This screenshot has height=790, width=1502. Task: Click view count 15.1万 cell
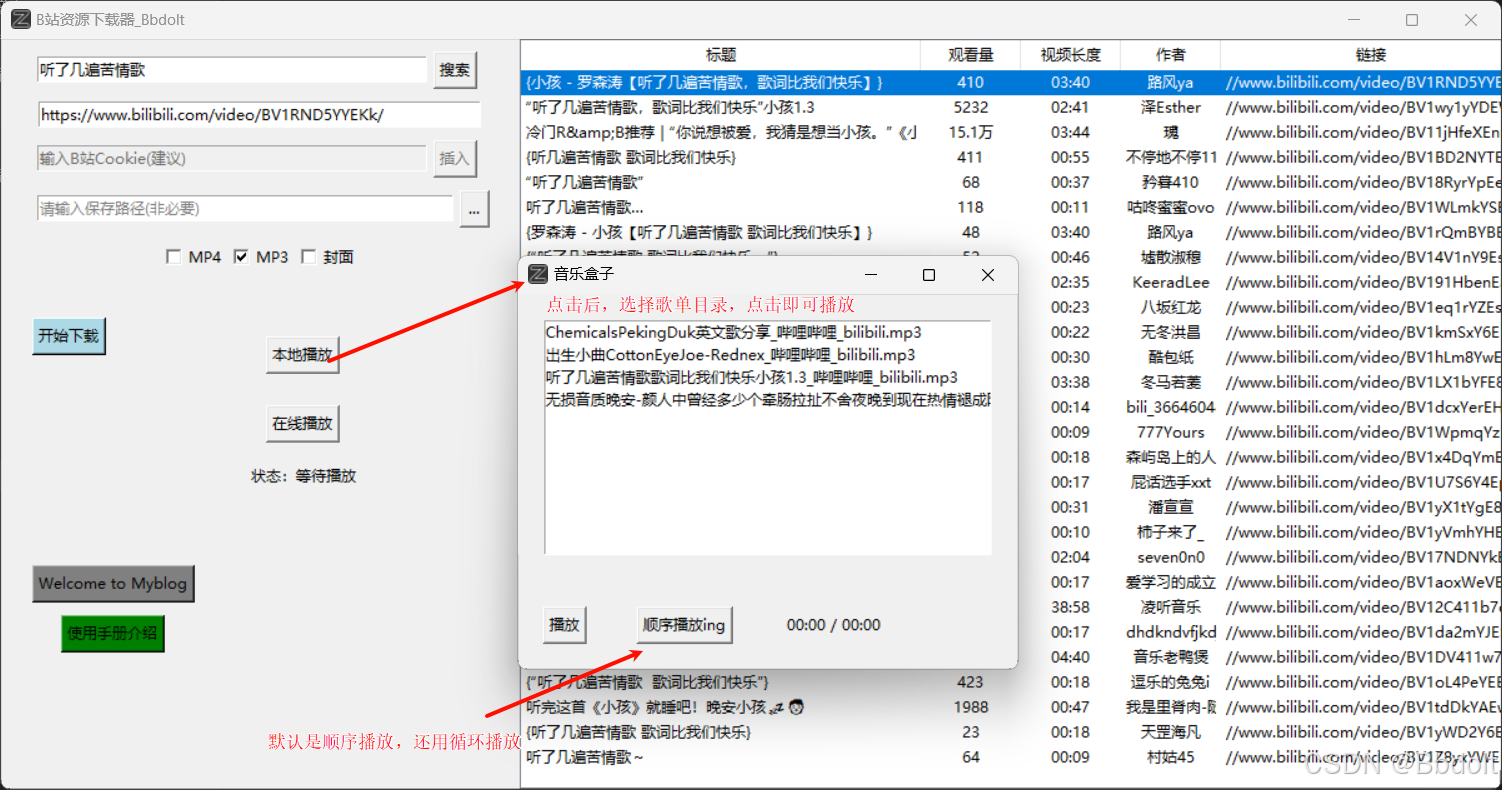970,132
